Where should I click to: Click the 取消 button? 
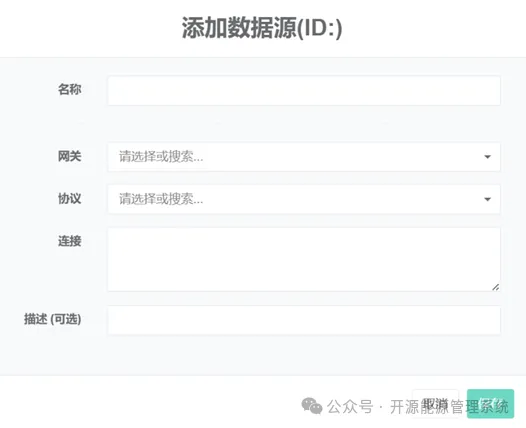(435, 404)
